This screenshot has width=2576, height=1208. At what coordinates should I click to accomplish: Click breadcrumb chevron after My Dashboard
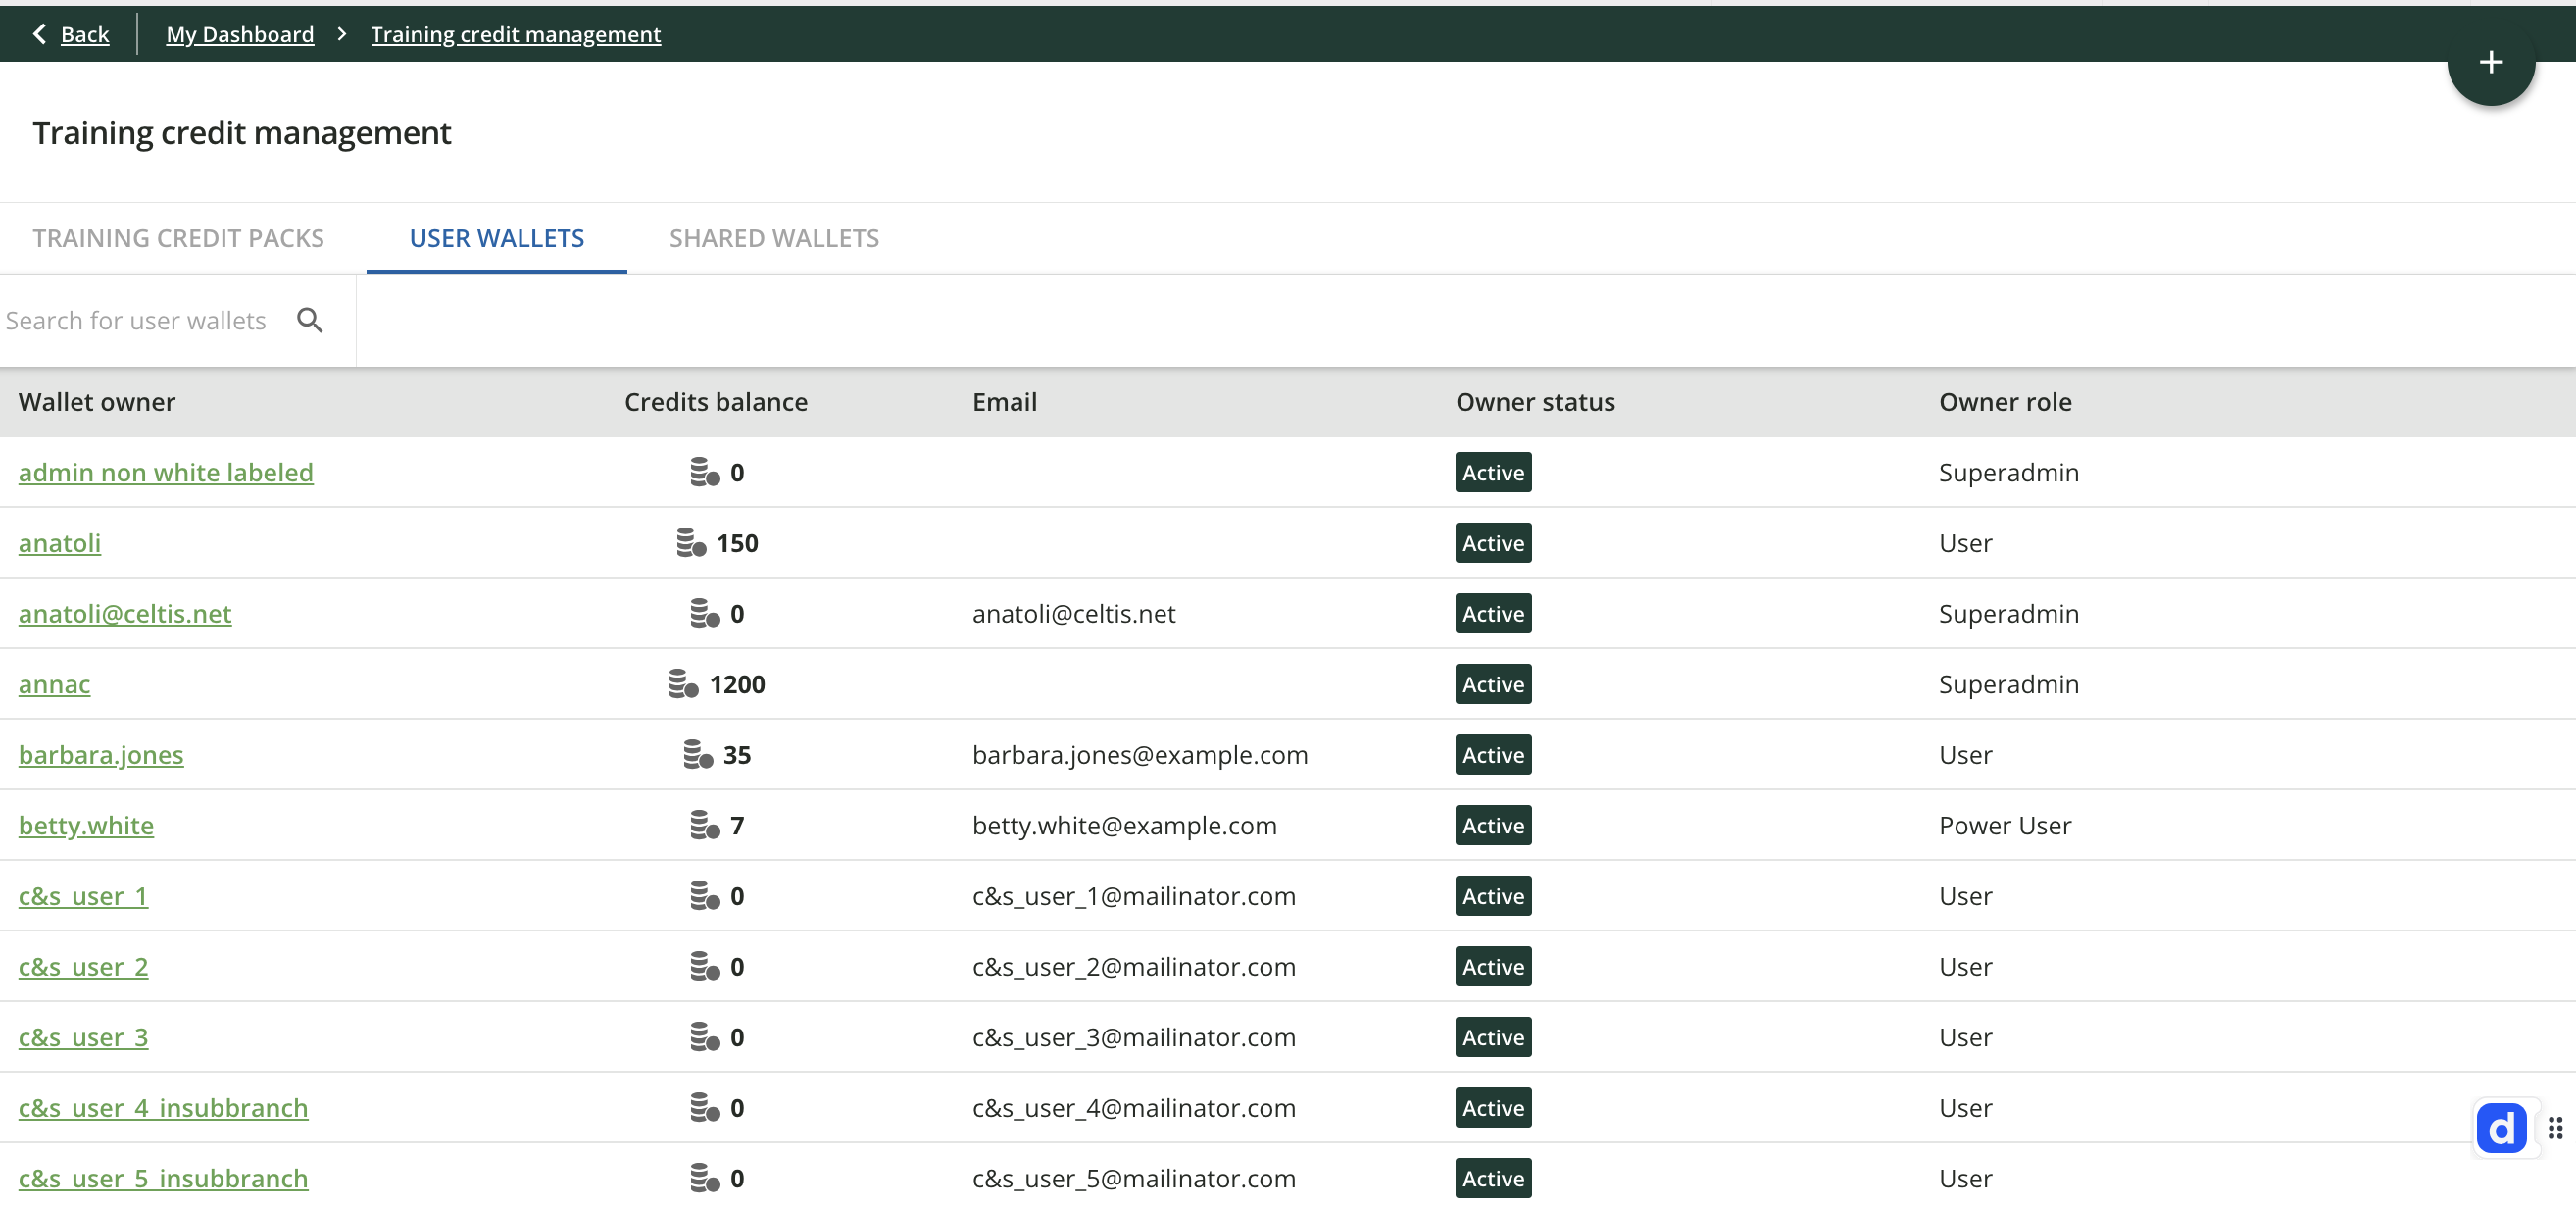tap(342, 34)
